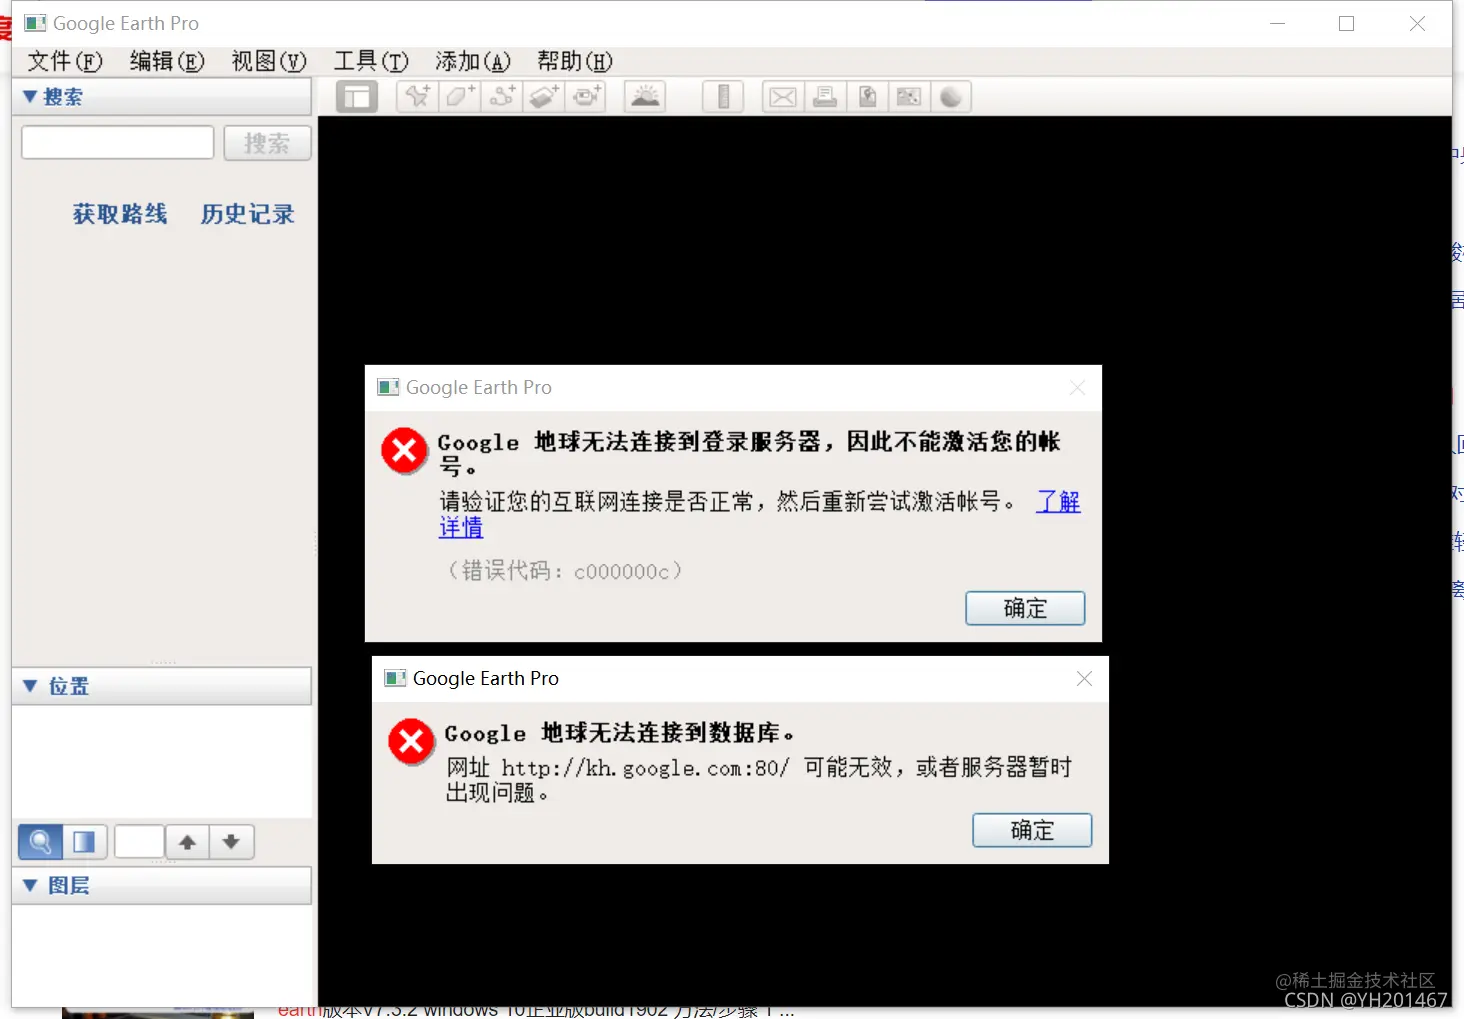Open the 编辑(E) menu
The width and height of the screenshot is (1464, 1019).
[x=167, y=61]
